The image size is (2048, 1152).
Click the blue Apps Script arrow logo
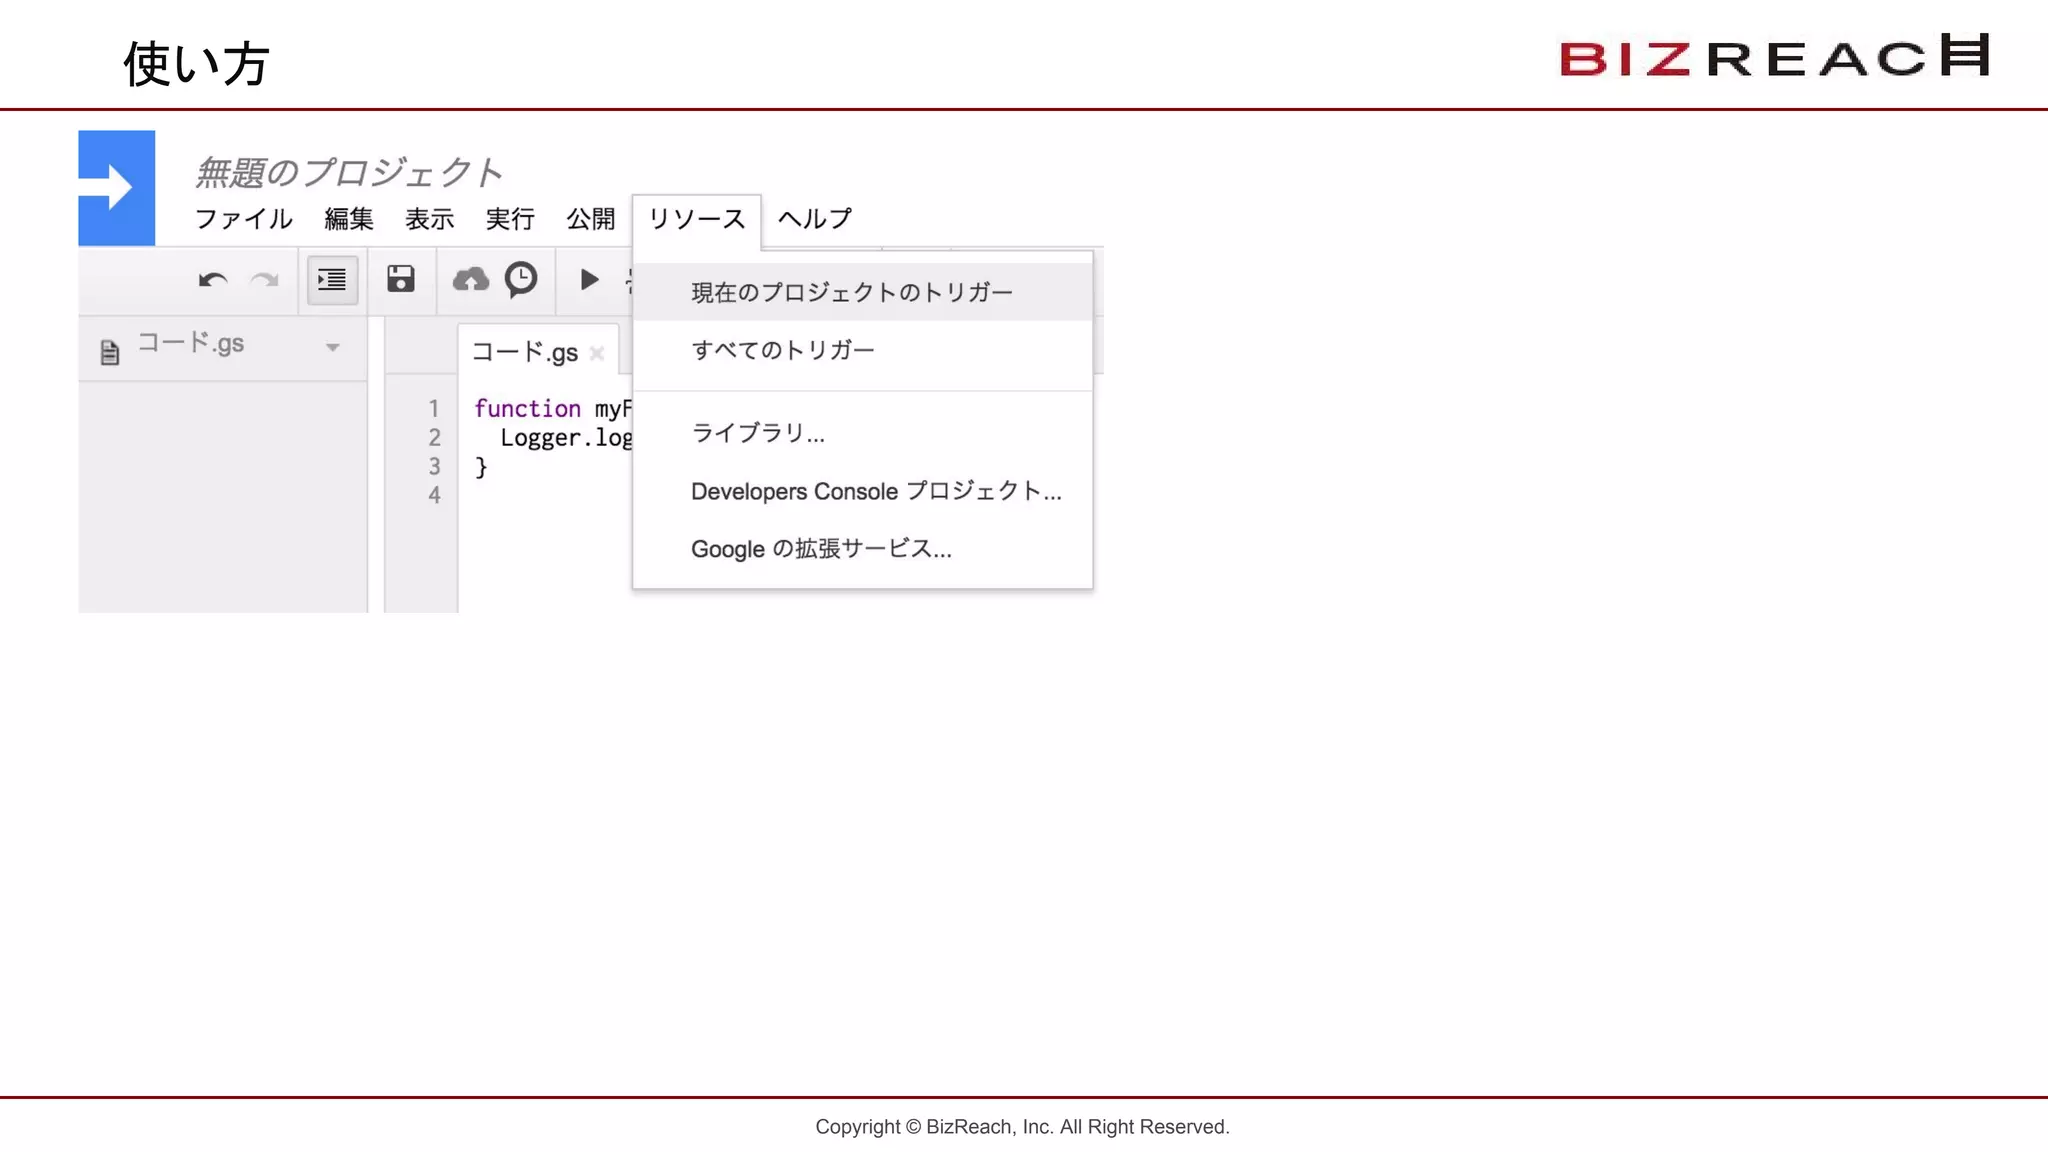(117, 188)
